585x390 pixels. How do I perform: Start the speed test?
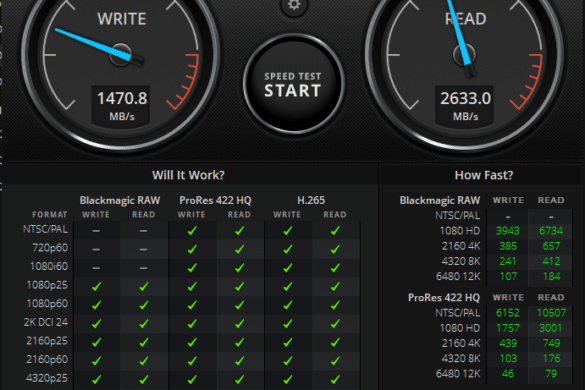(293, 84)
